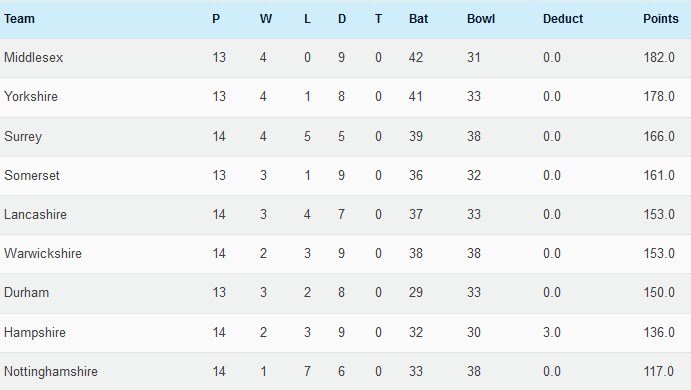Choose Lancashire in the table
Image resolution: width=691 pixels, height=390 pixels.
[35, 214]
